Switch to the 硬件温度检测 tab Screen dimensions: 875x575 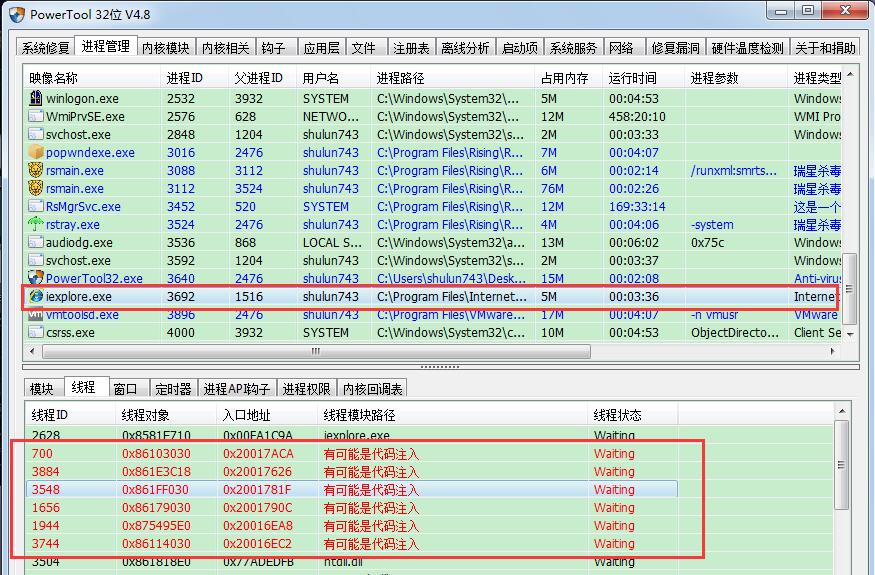748,48
